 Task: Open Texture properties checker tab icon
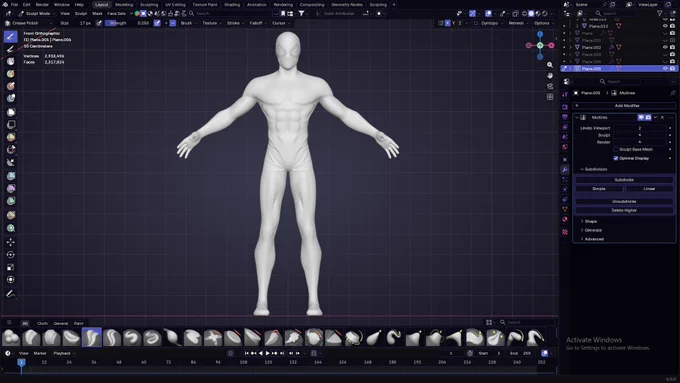point(565,232)
